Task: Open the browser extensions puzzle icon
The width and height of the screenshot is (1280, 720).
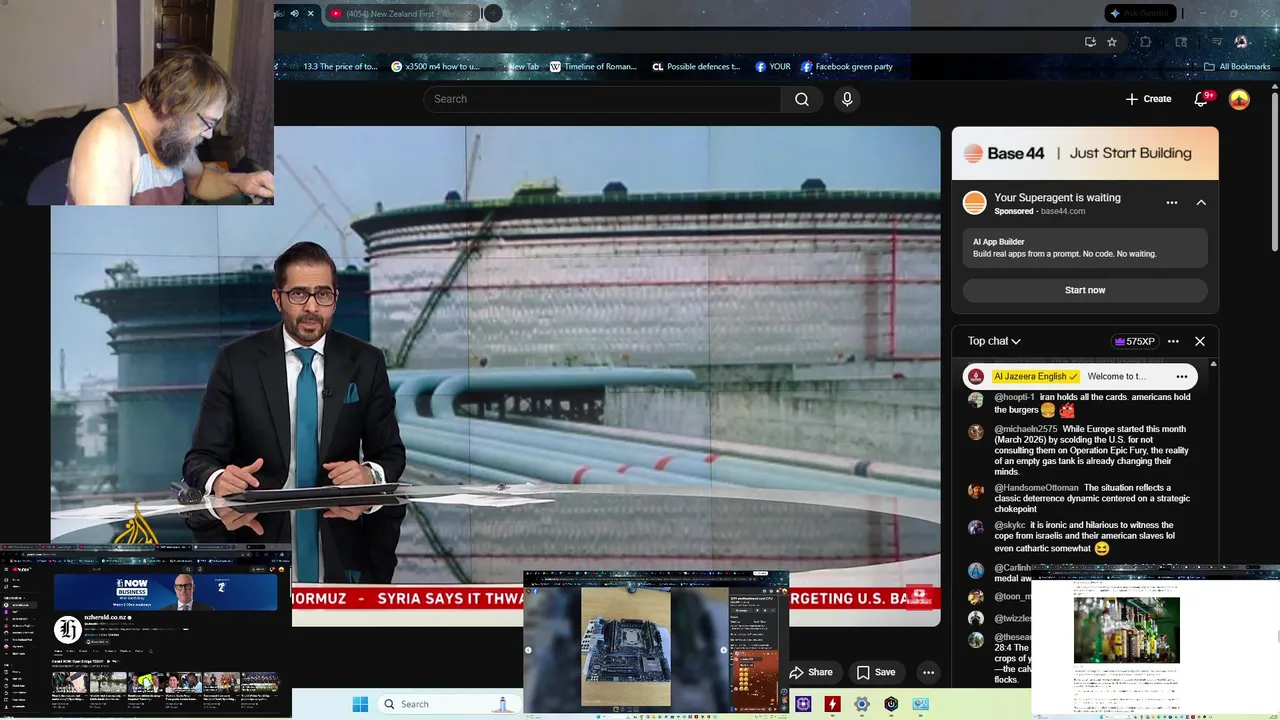Action: click(x=1146, y=42)
